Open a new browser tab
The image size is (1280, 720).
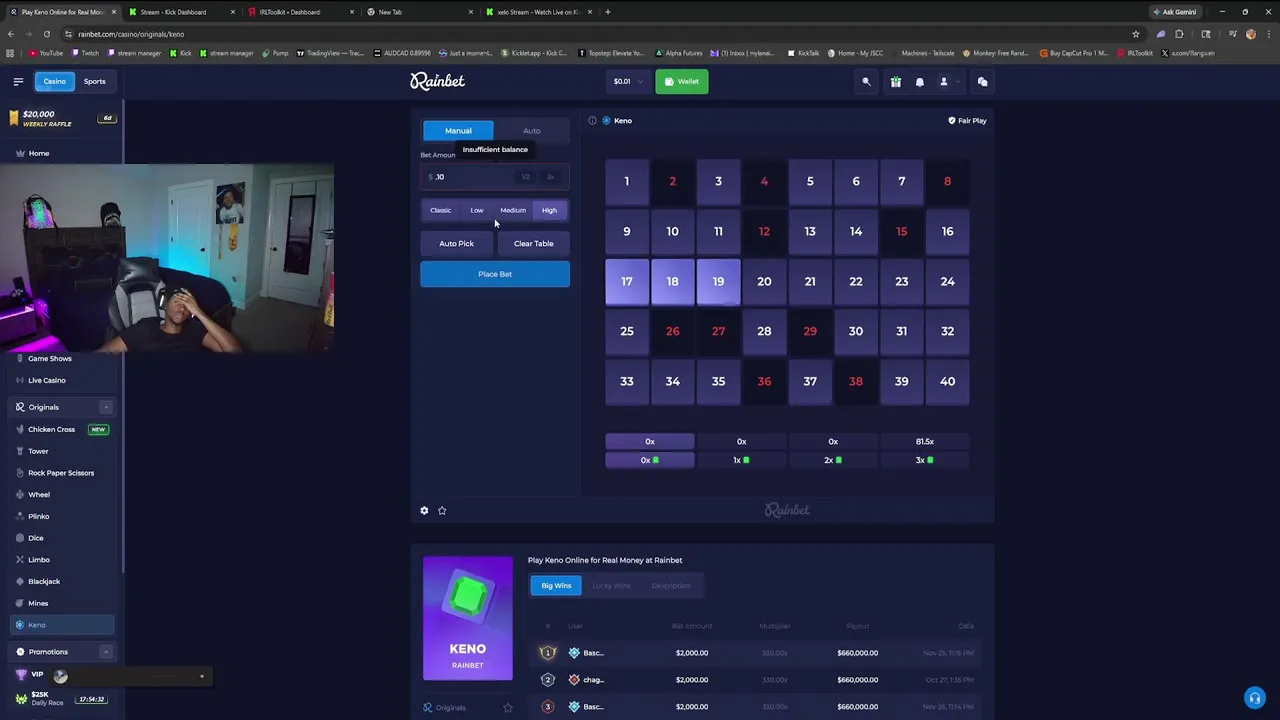[608, 12]
